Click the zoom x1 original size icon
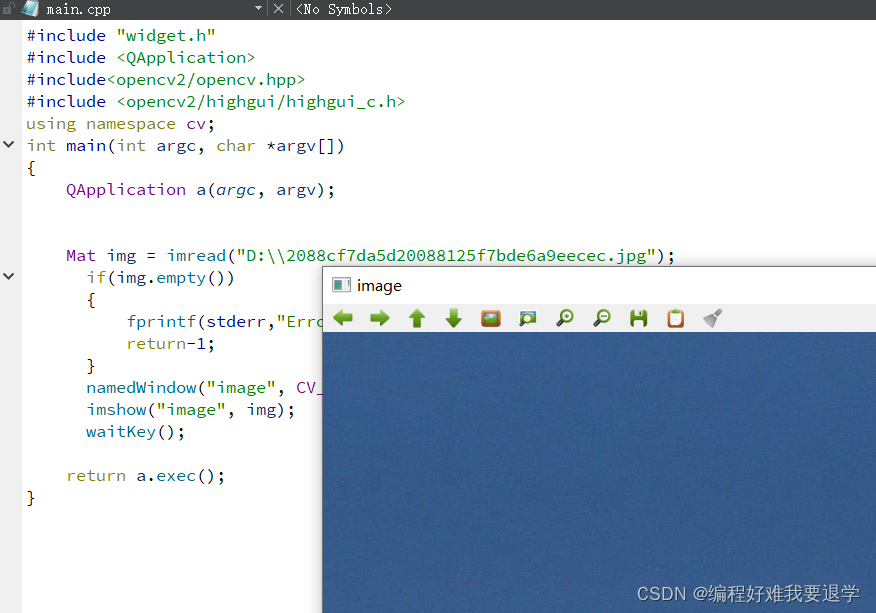This screenshot has width=876, height=613. 491,319
